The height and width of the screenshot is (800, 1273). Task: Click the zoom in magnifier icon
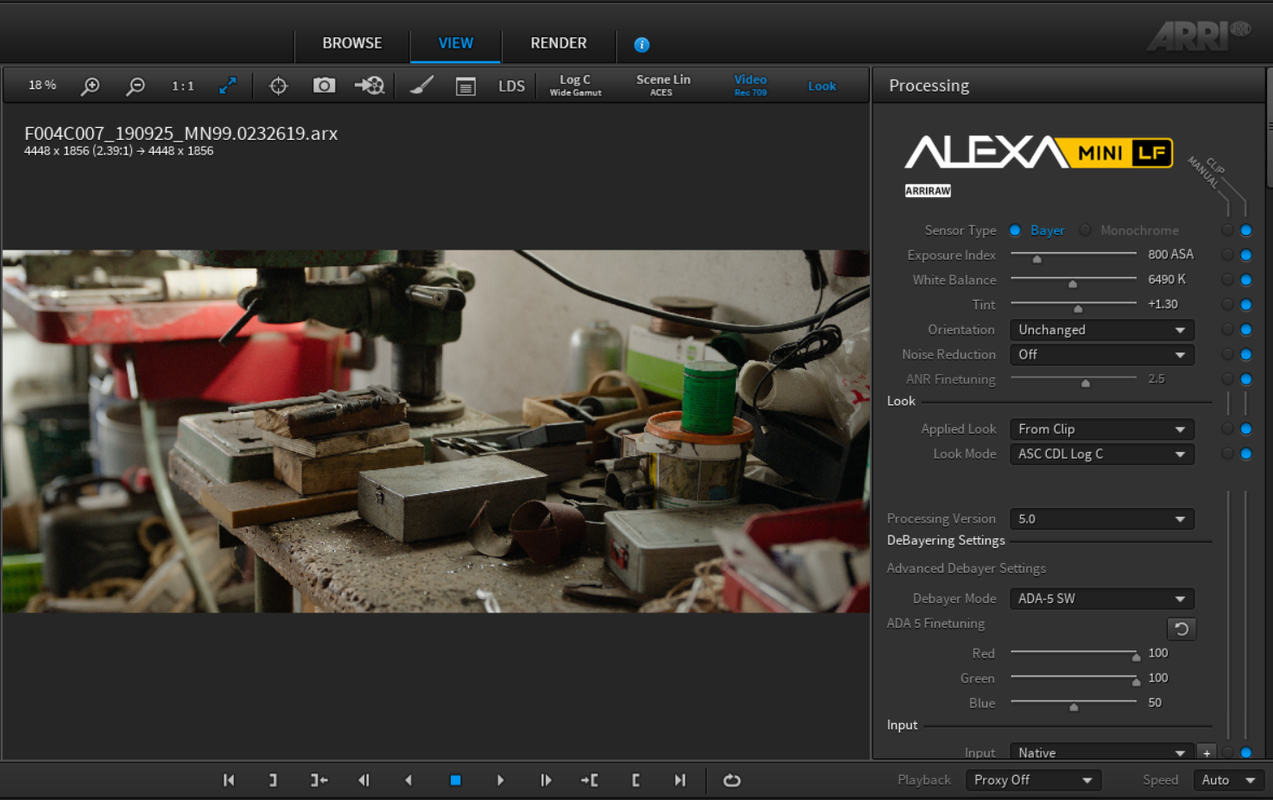(x=90, y=86)
